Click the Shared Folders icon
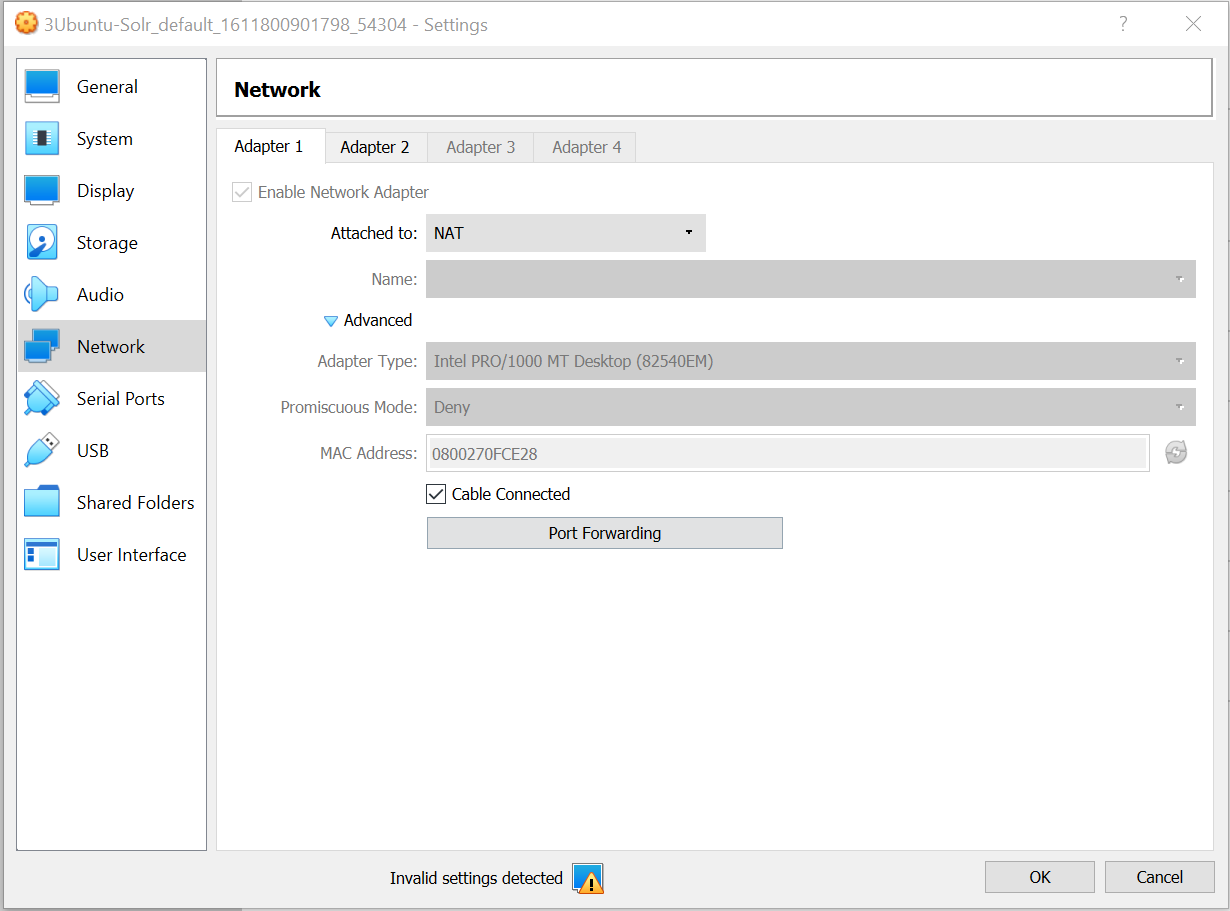This screenshot has width=1230, height=911. [41, 502]
